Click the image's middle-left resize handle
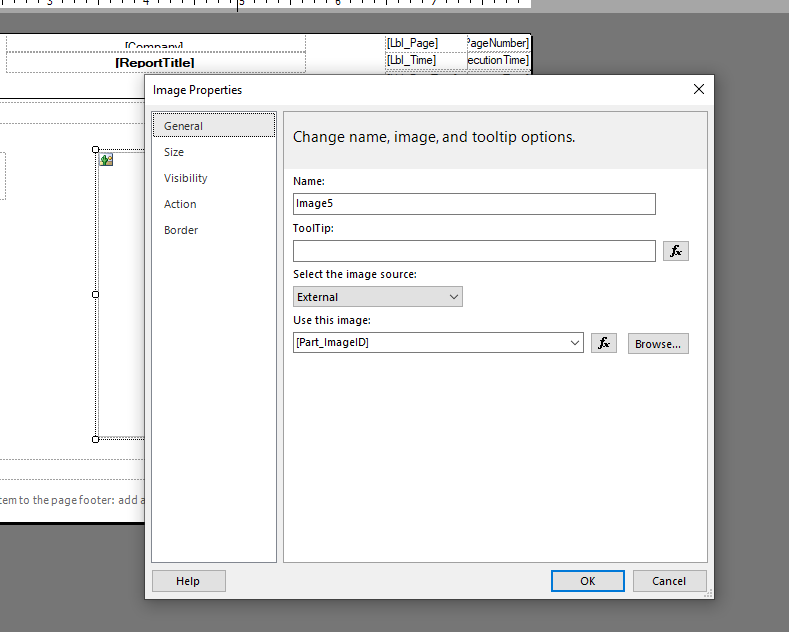 (96, 294)
